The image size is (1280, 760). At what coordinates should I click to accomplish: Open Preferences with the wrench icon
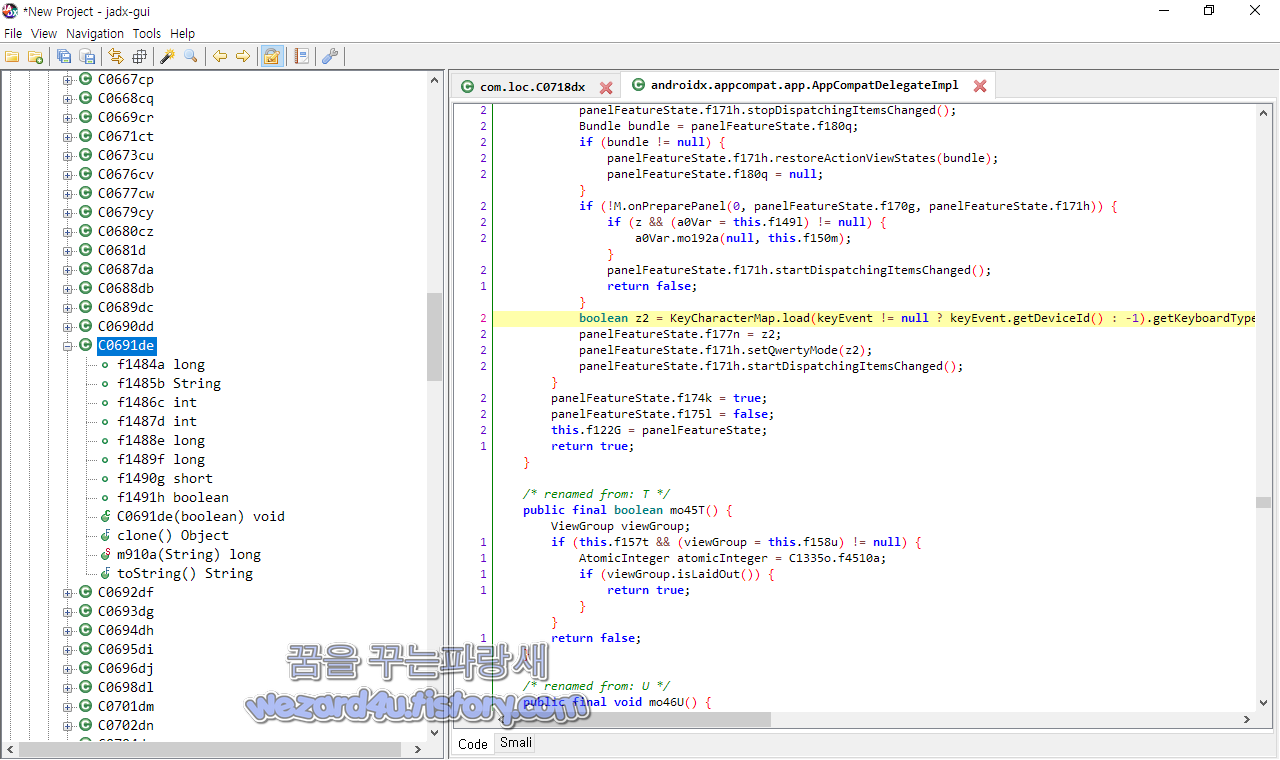tap(329, 56)
